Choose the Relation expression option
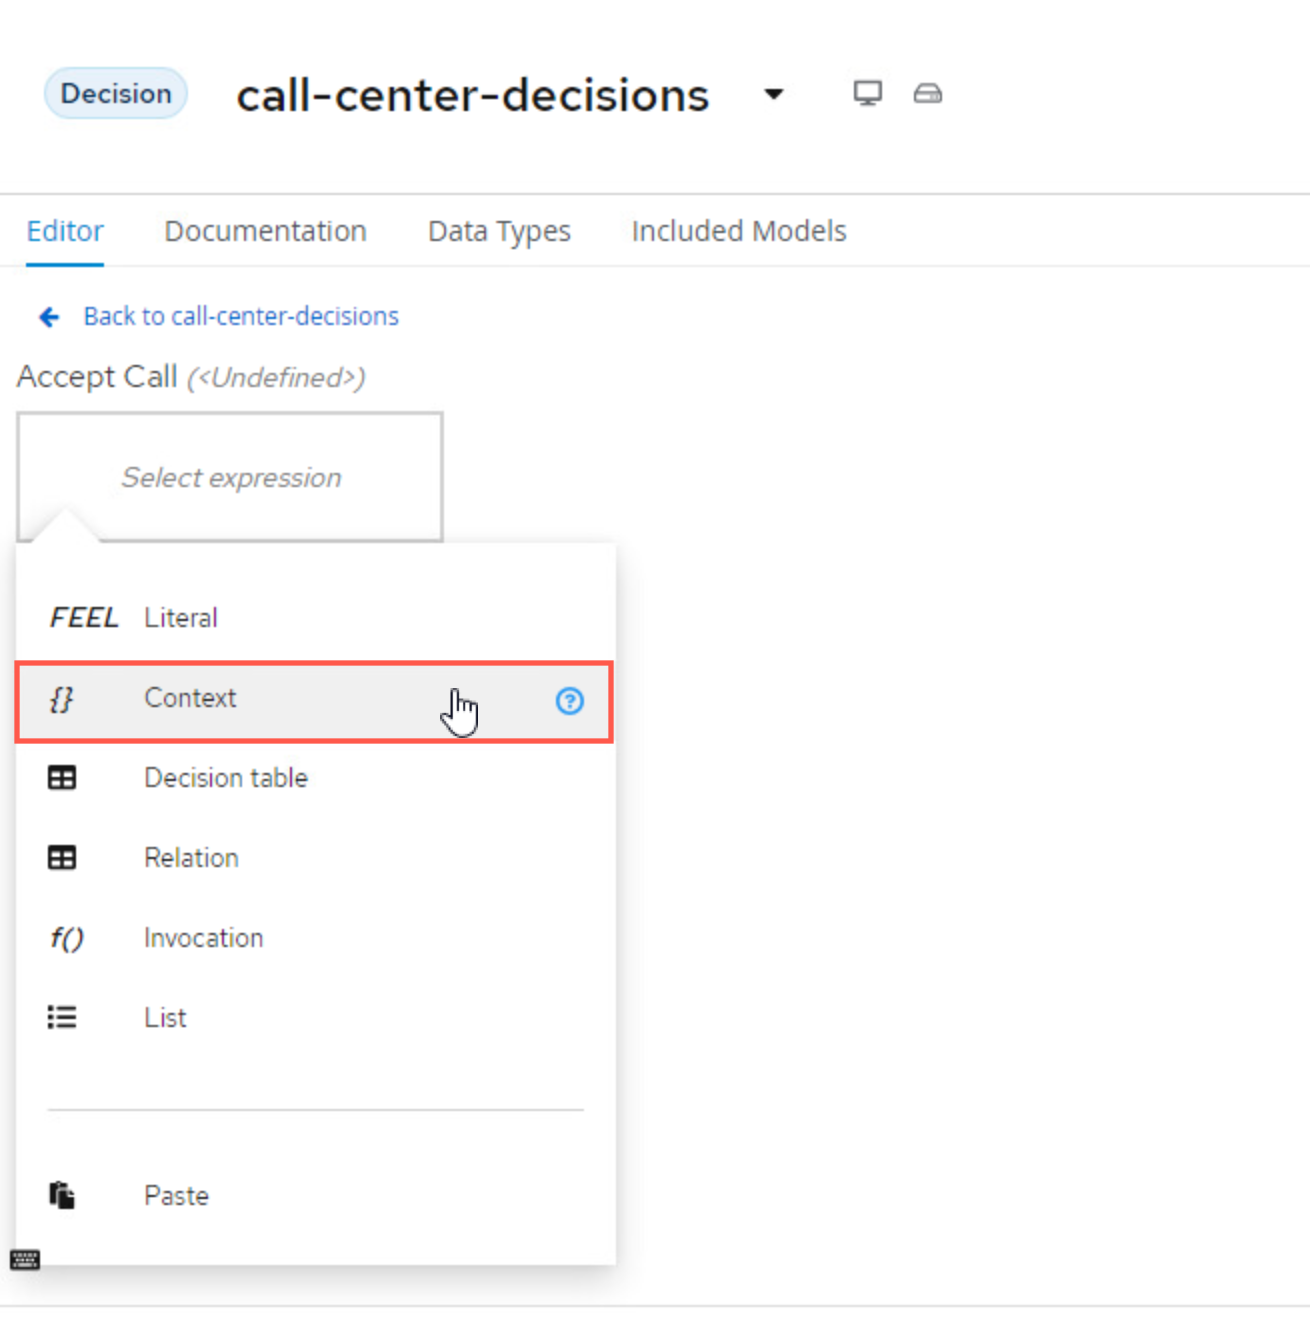Viewport: 1310px width, 1324px height. coord(315,858)
